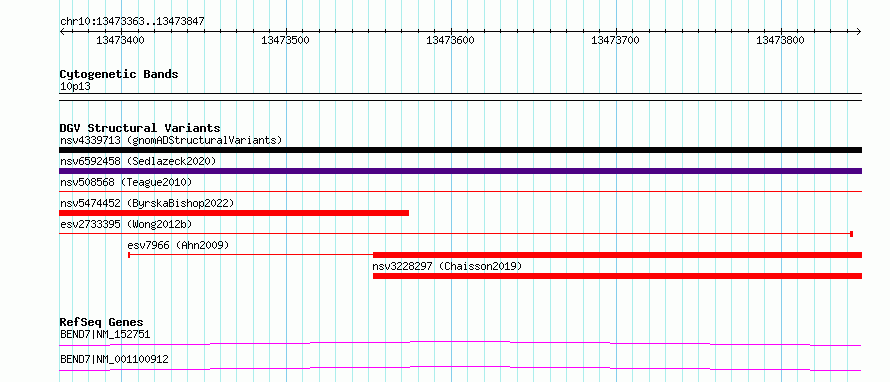Click the DGV Structural Variants track title
890x382 pixels.
point(140,128)
